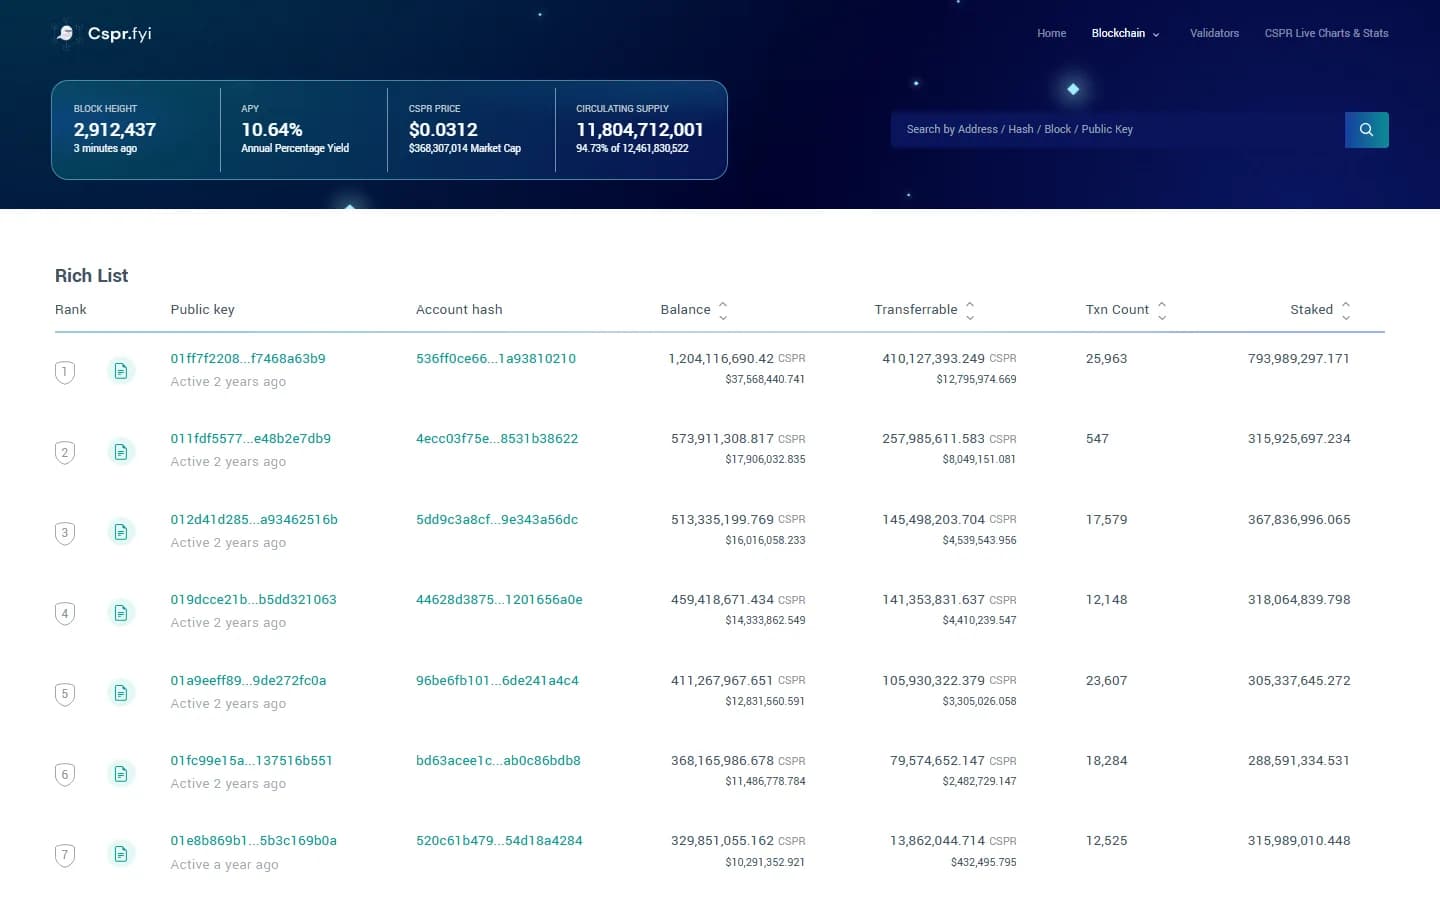Open document icon for rank 5 account
1440x900 pixels.
click(121, 693)
